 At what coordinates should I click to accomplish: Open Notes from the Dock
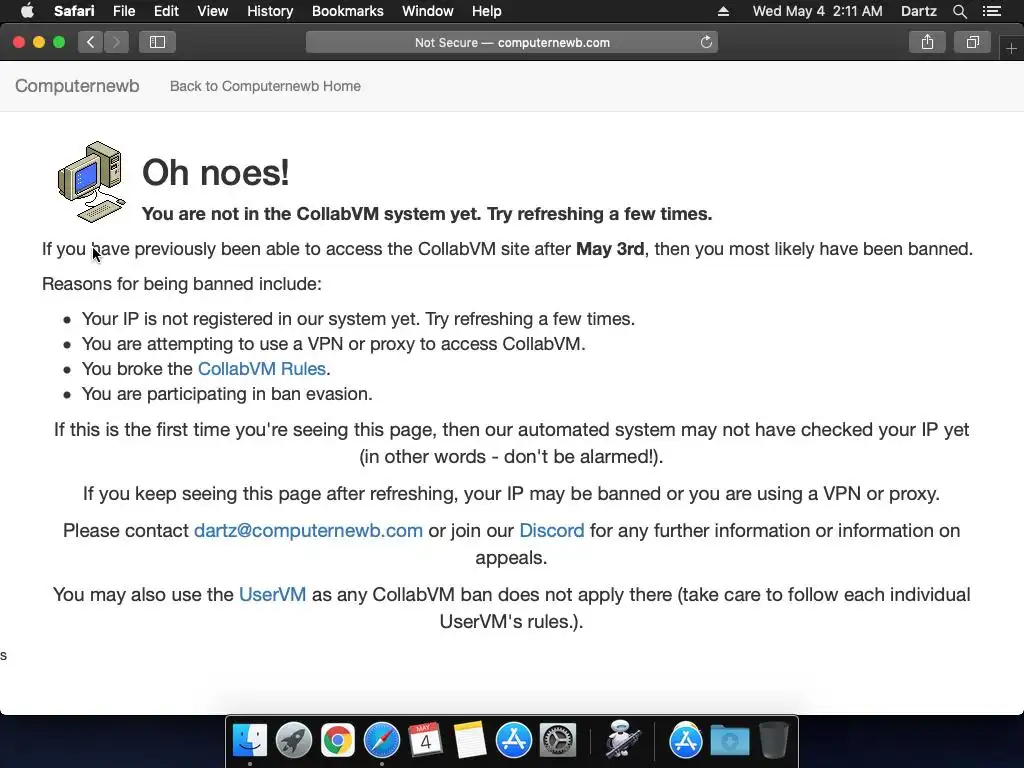[470, 741]
